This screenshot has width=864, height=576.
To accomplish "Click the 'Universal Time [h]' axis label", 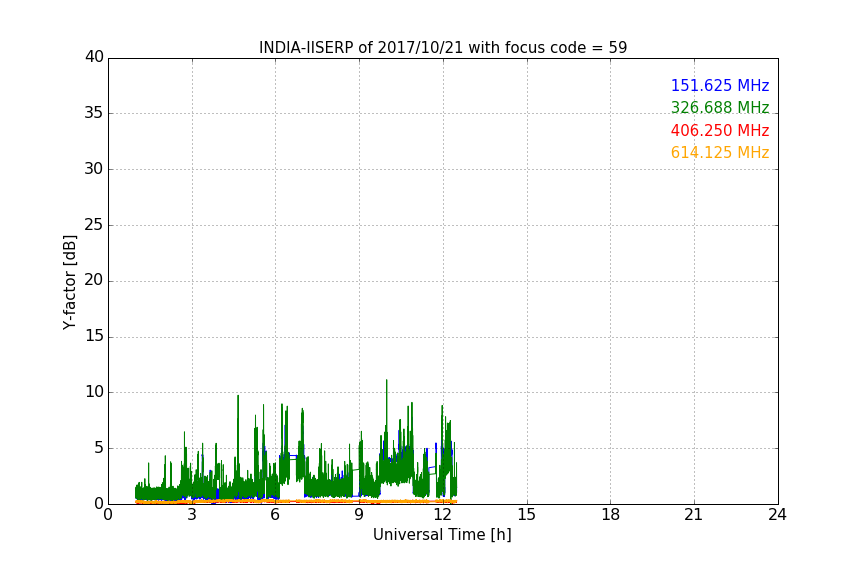I will [x=442, y=535].
